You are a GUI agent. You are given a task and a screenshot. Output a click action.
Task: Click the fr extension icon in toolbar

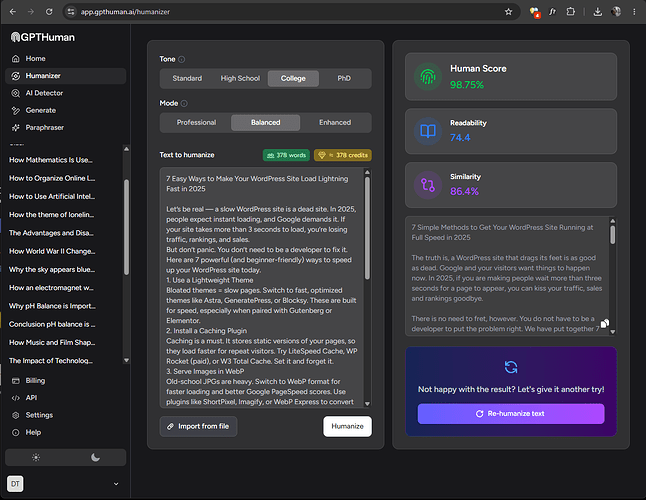[x=552, y=12]
